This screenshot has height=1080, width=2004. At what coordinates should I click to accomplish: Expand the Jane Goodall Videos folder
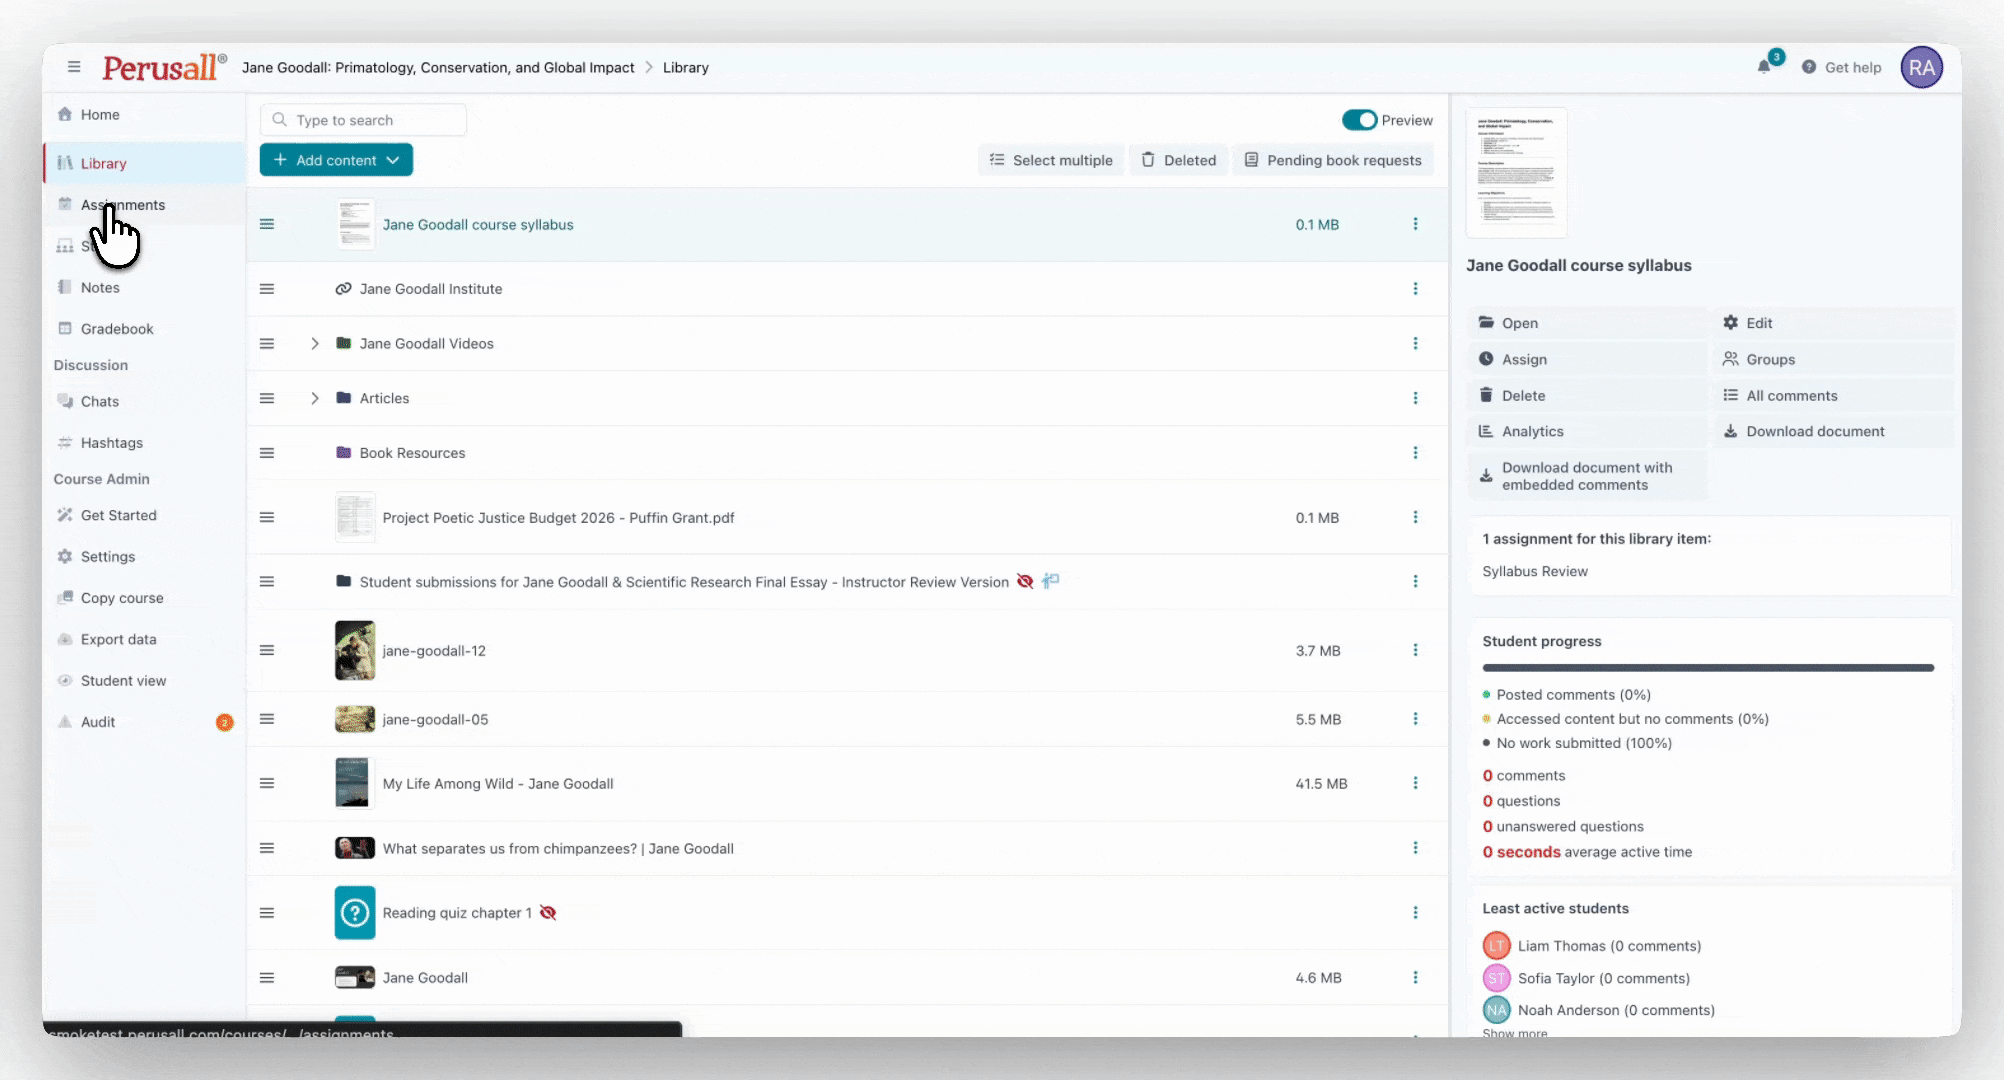coord(315,344)
